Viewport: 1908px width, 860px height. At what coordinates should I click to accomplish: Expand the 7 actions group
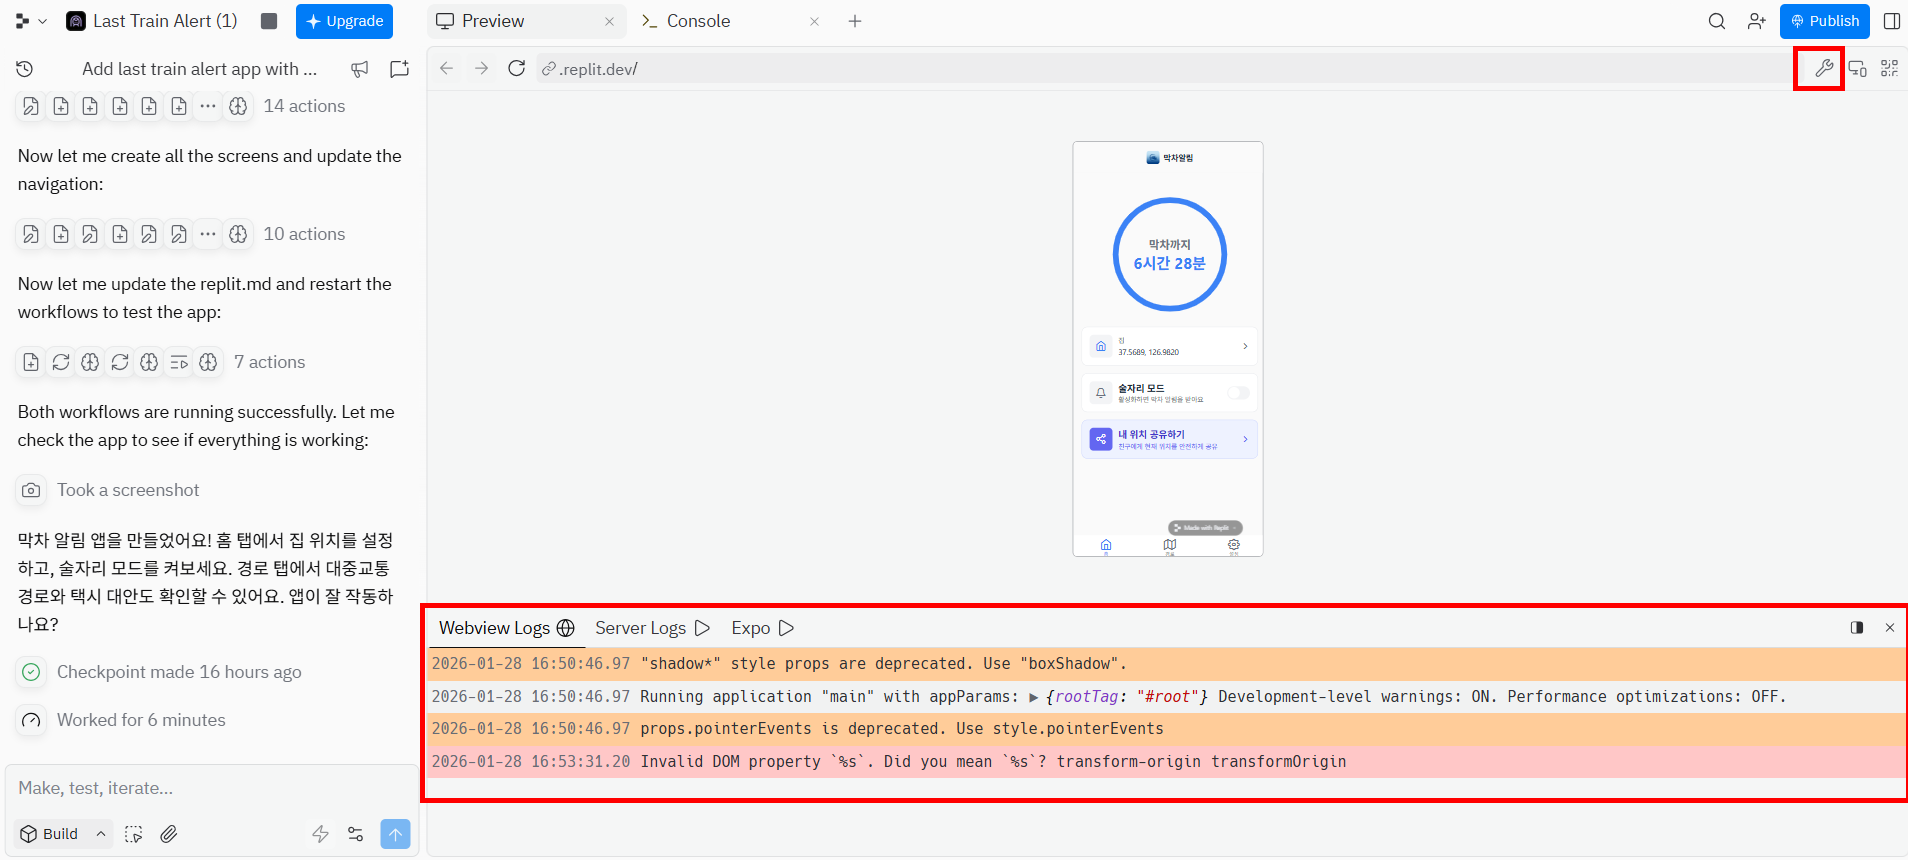click(x=269, y=362)
